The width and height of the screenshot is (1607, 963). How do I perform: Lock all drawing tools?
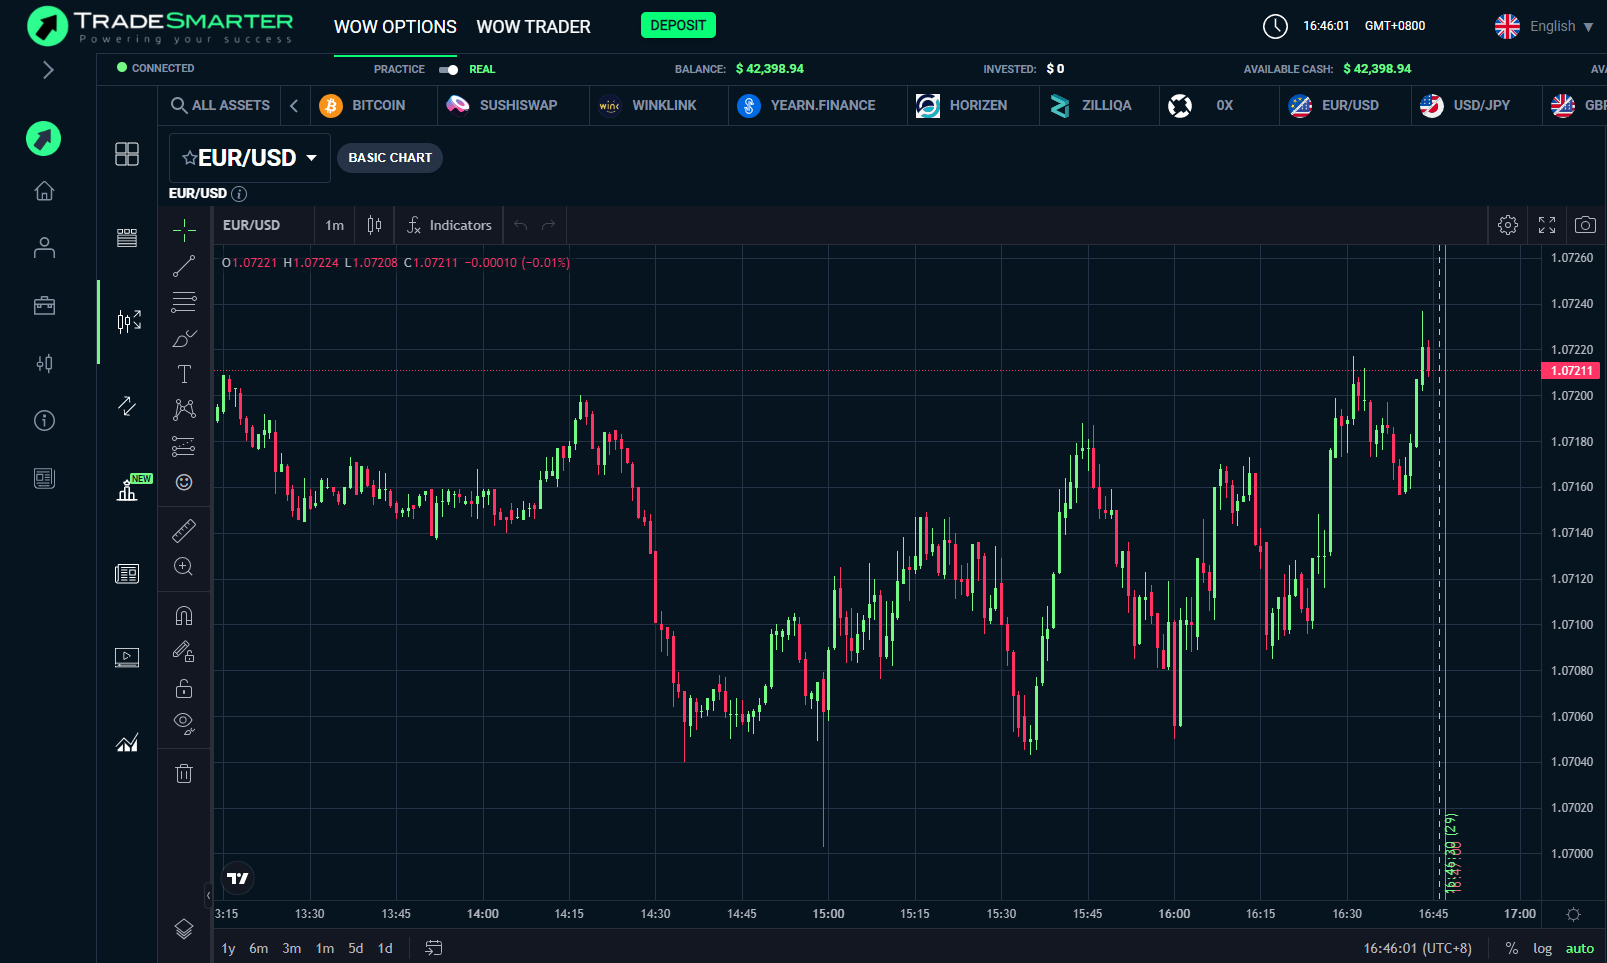pyautogui.click(x=184, y=688)
